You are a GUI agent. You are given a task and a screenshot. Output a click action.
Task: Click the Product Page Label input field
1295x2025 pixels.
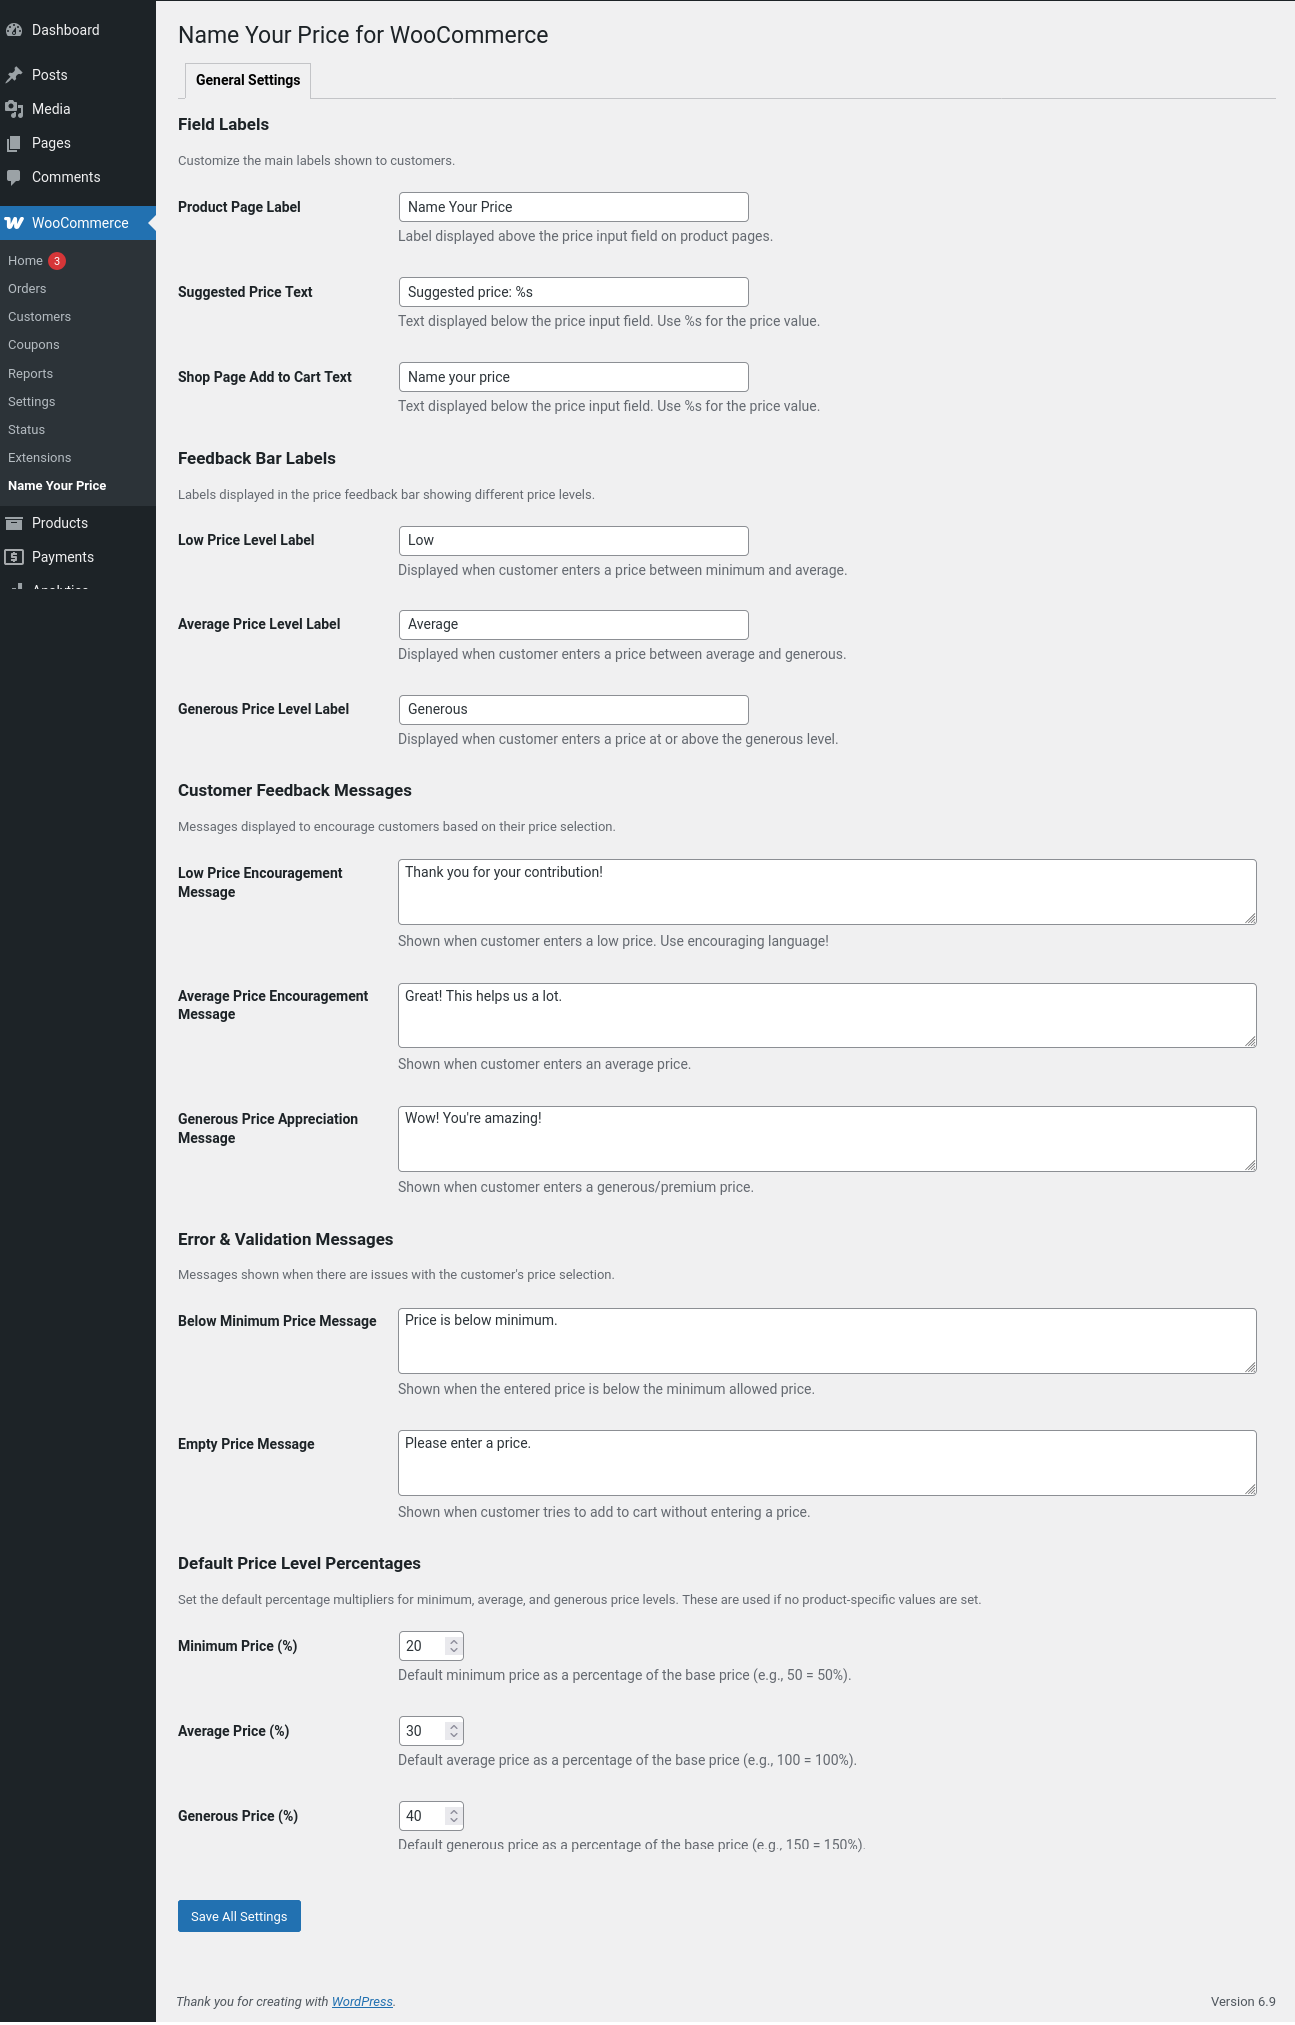tap(573, 207)
